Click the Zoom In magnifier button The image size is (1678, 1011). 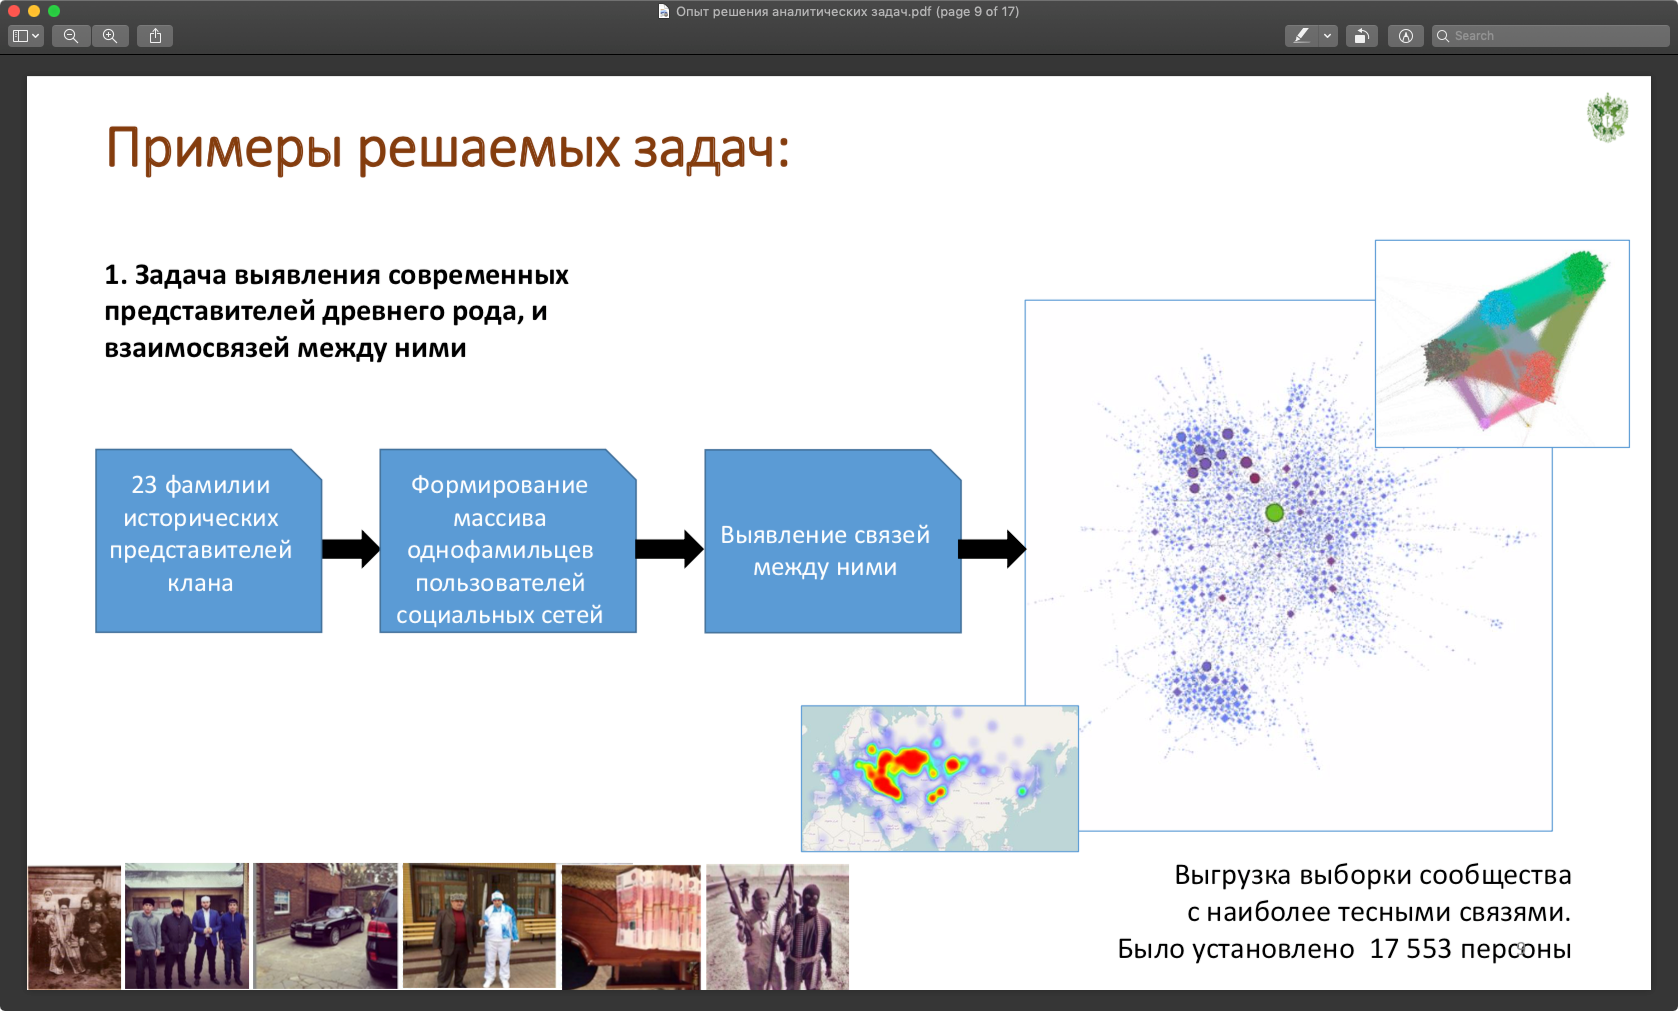[x=110, y=36]
